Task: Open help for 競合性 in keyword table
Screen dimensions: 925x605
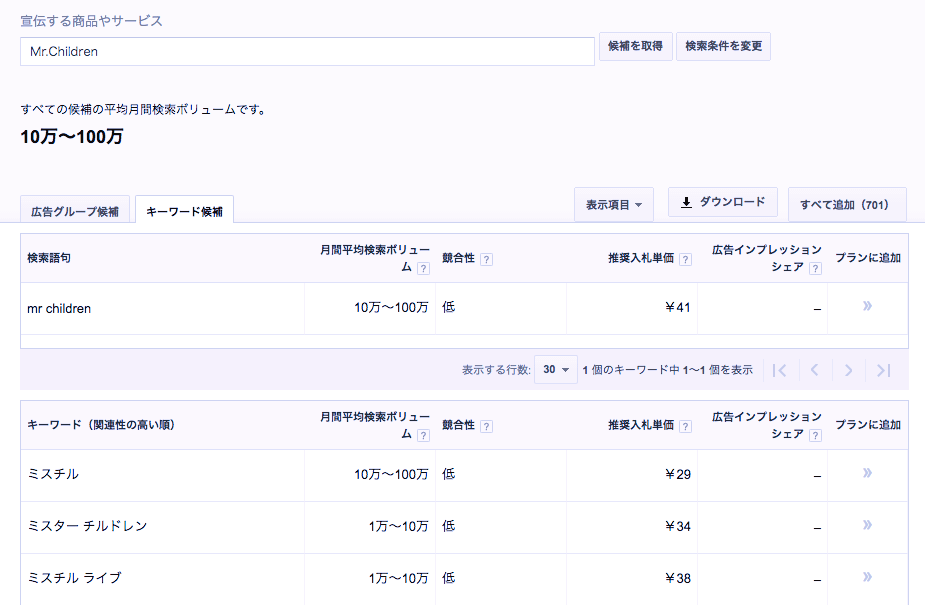Action: pos(486,426)
